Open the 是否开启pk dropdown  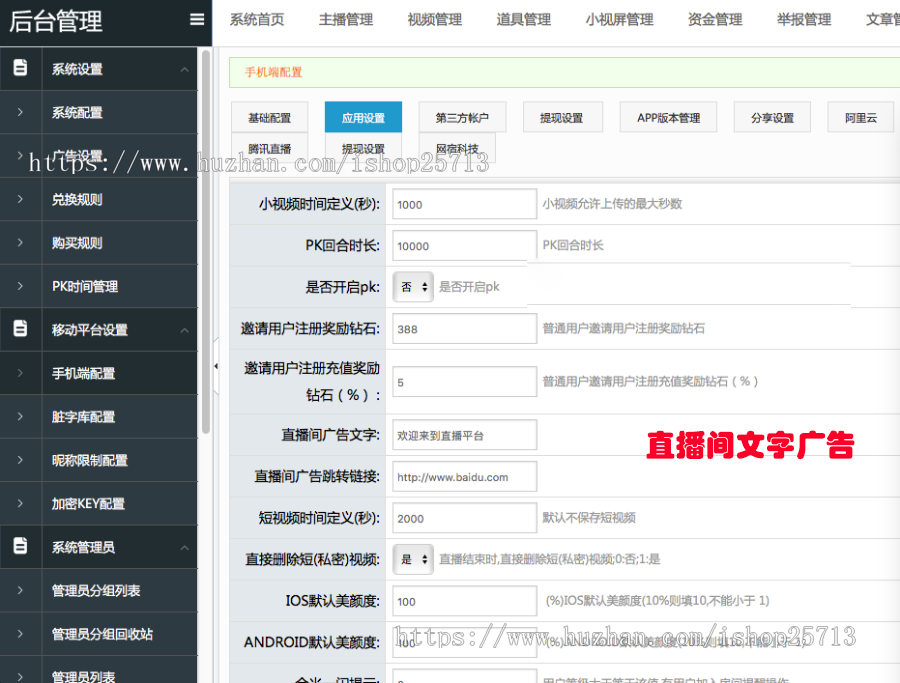[x=413, y=286]
